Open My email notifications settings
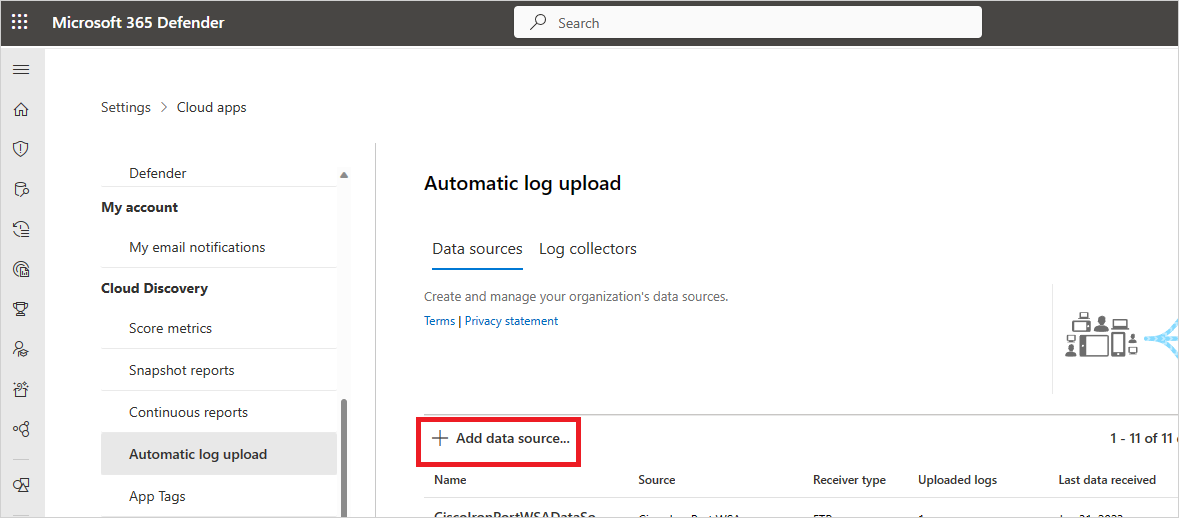This screenshot has width=1179, height=518. pyautogui.click(x=197, y=247)
